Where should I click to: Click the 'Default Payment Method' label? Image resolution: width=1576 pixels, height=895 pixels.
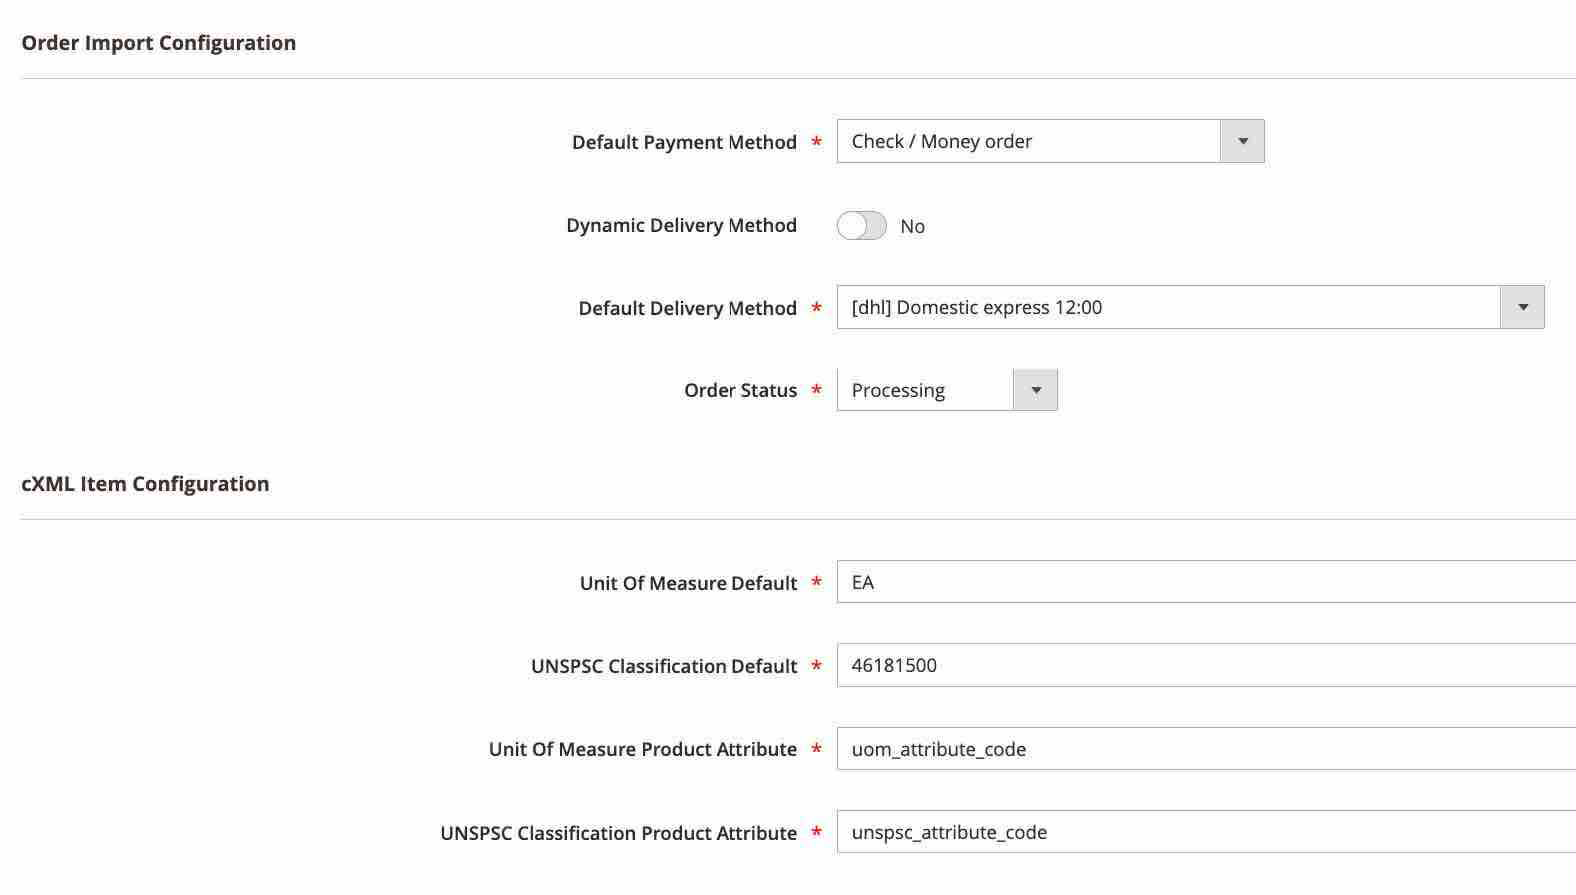click(x=684, y=142)
